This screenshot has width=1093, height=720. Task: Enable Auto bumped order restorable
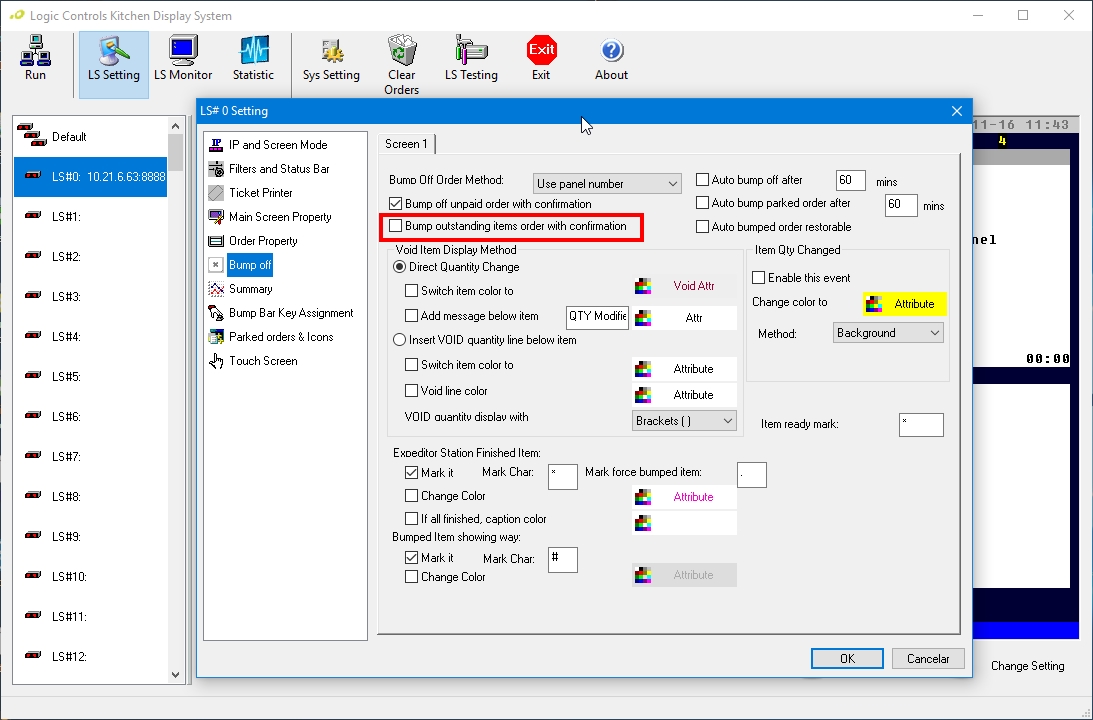click(703, 227)
